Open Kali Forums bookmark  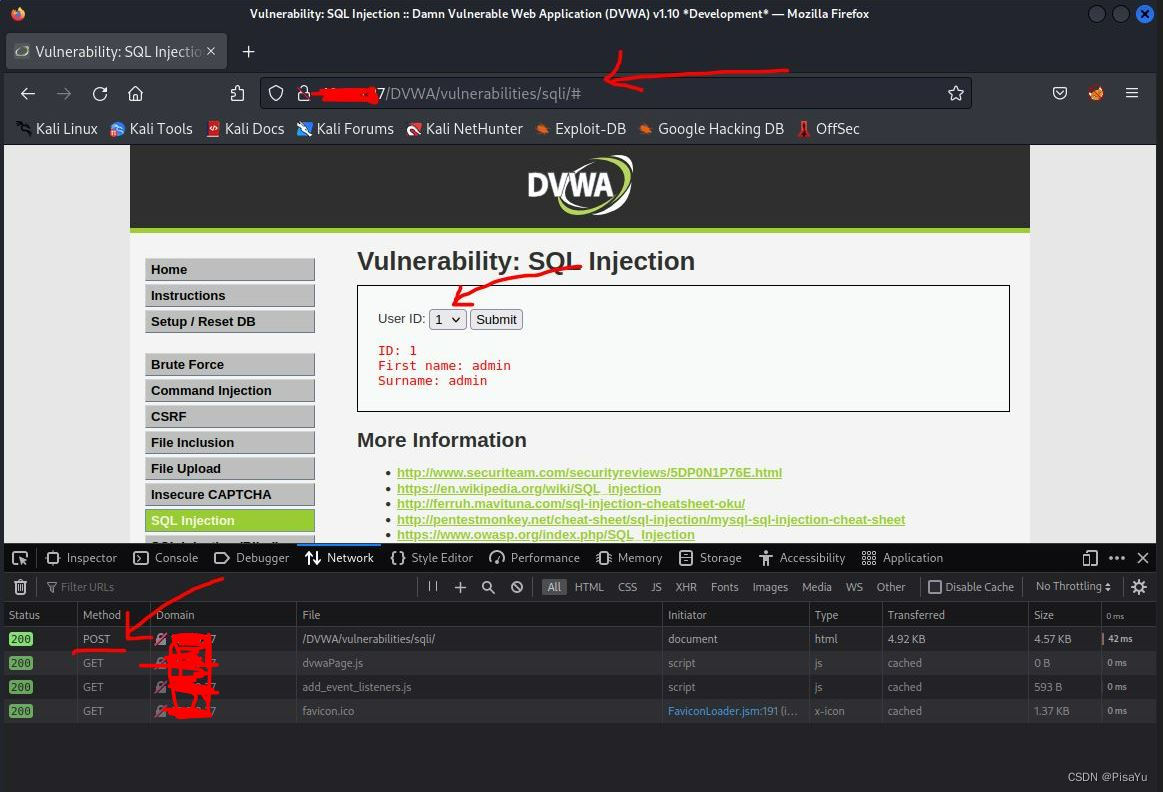(346, 129)
